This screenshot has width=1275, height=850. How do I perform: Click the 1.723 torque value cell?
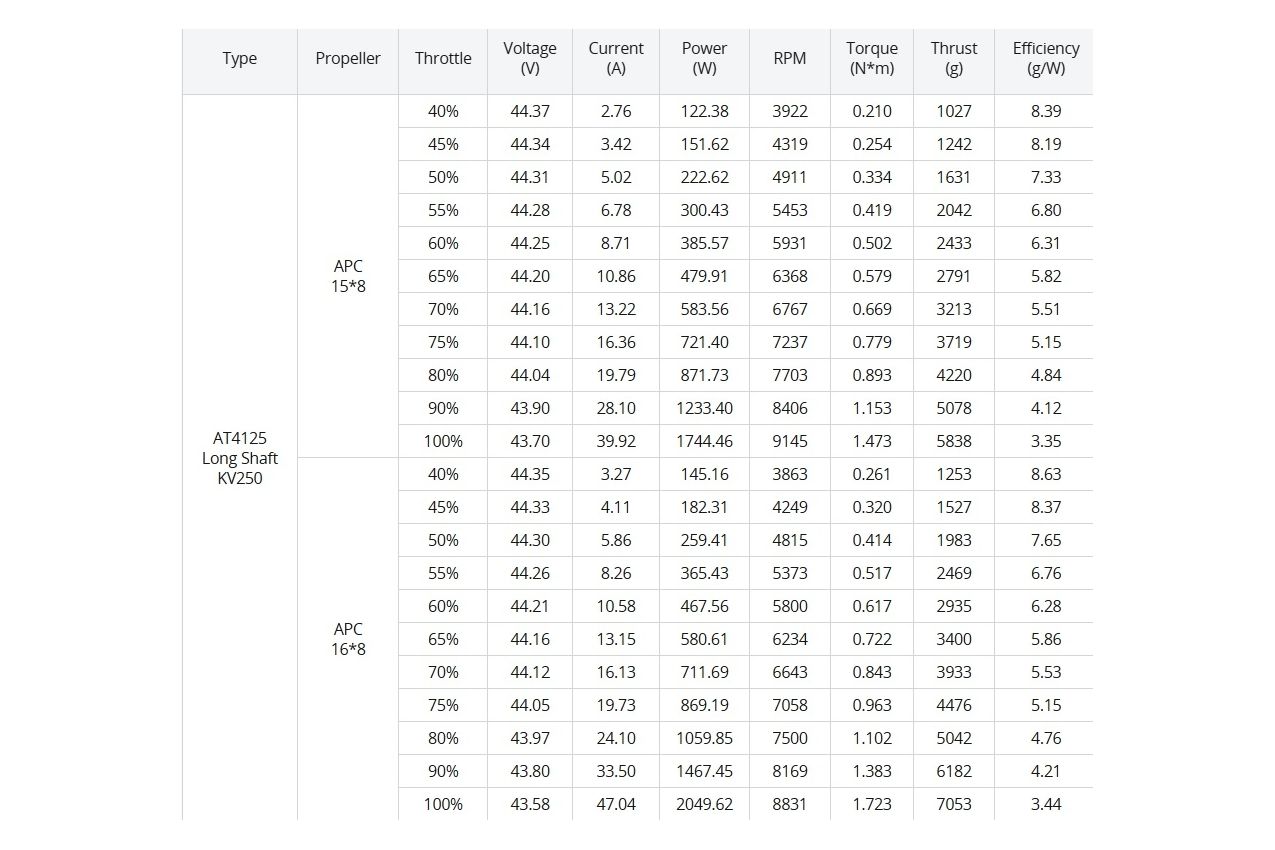[872, 804]
